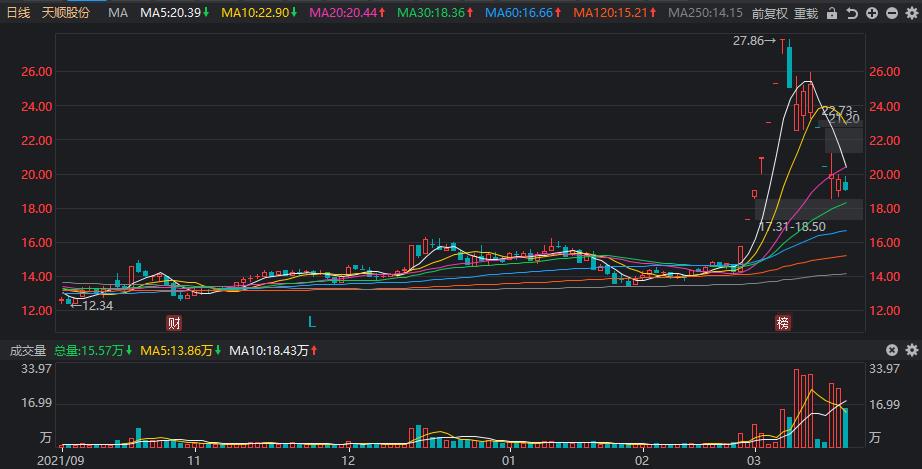The width and height of the screenshot is (922, 469).
Task: Click the red 财 marker on timeline
Action: pos(174,322)
